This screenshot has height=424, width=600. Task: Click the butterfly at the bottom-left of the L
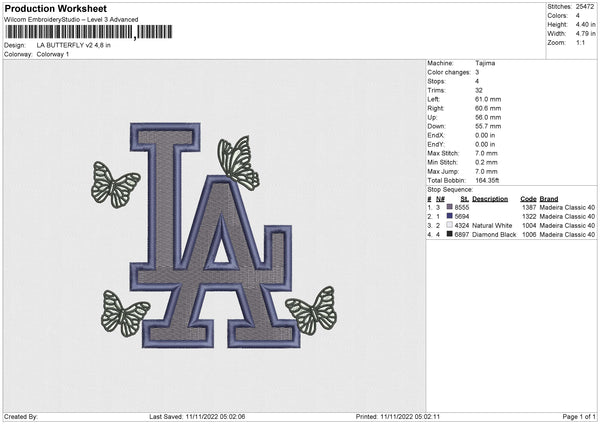(x=125, y=314)
